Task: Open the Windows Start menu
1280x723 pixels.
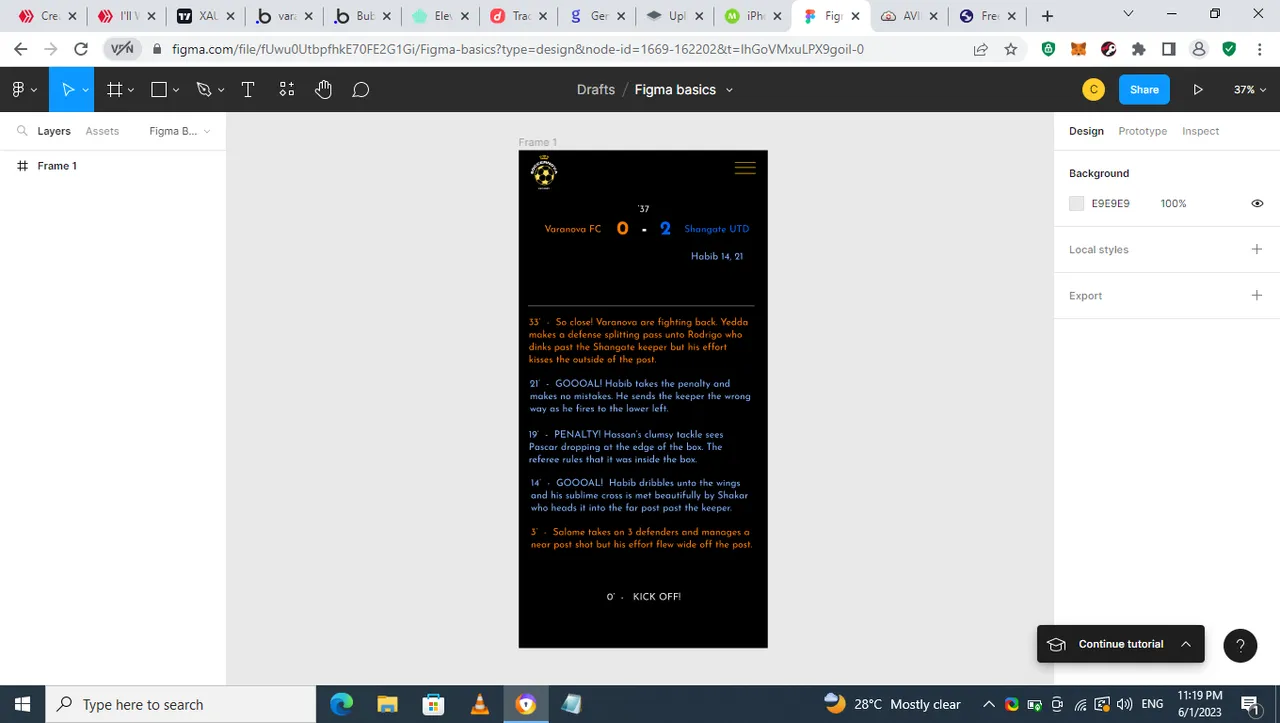Action: (x=22, y=704)
